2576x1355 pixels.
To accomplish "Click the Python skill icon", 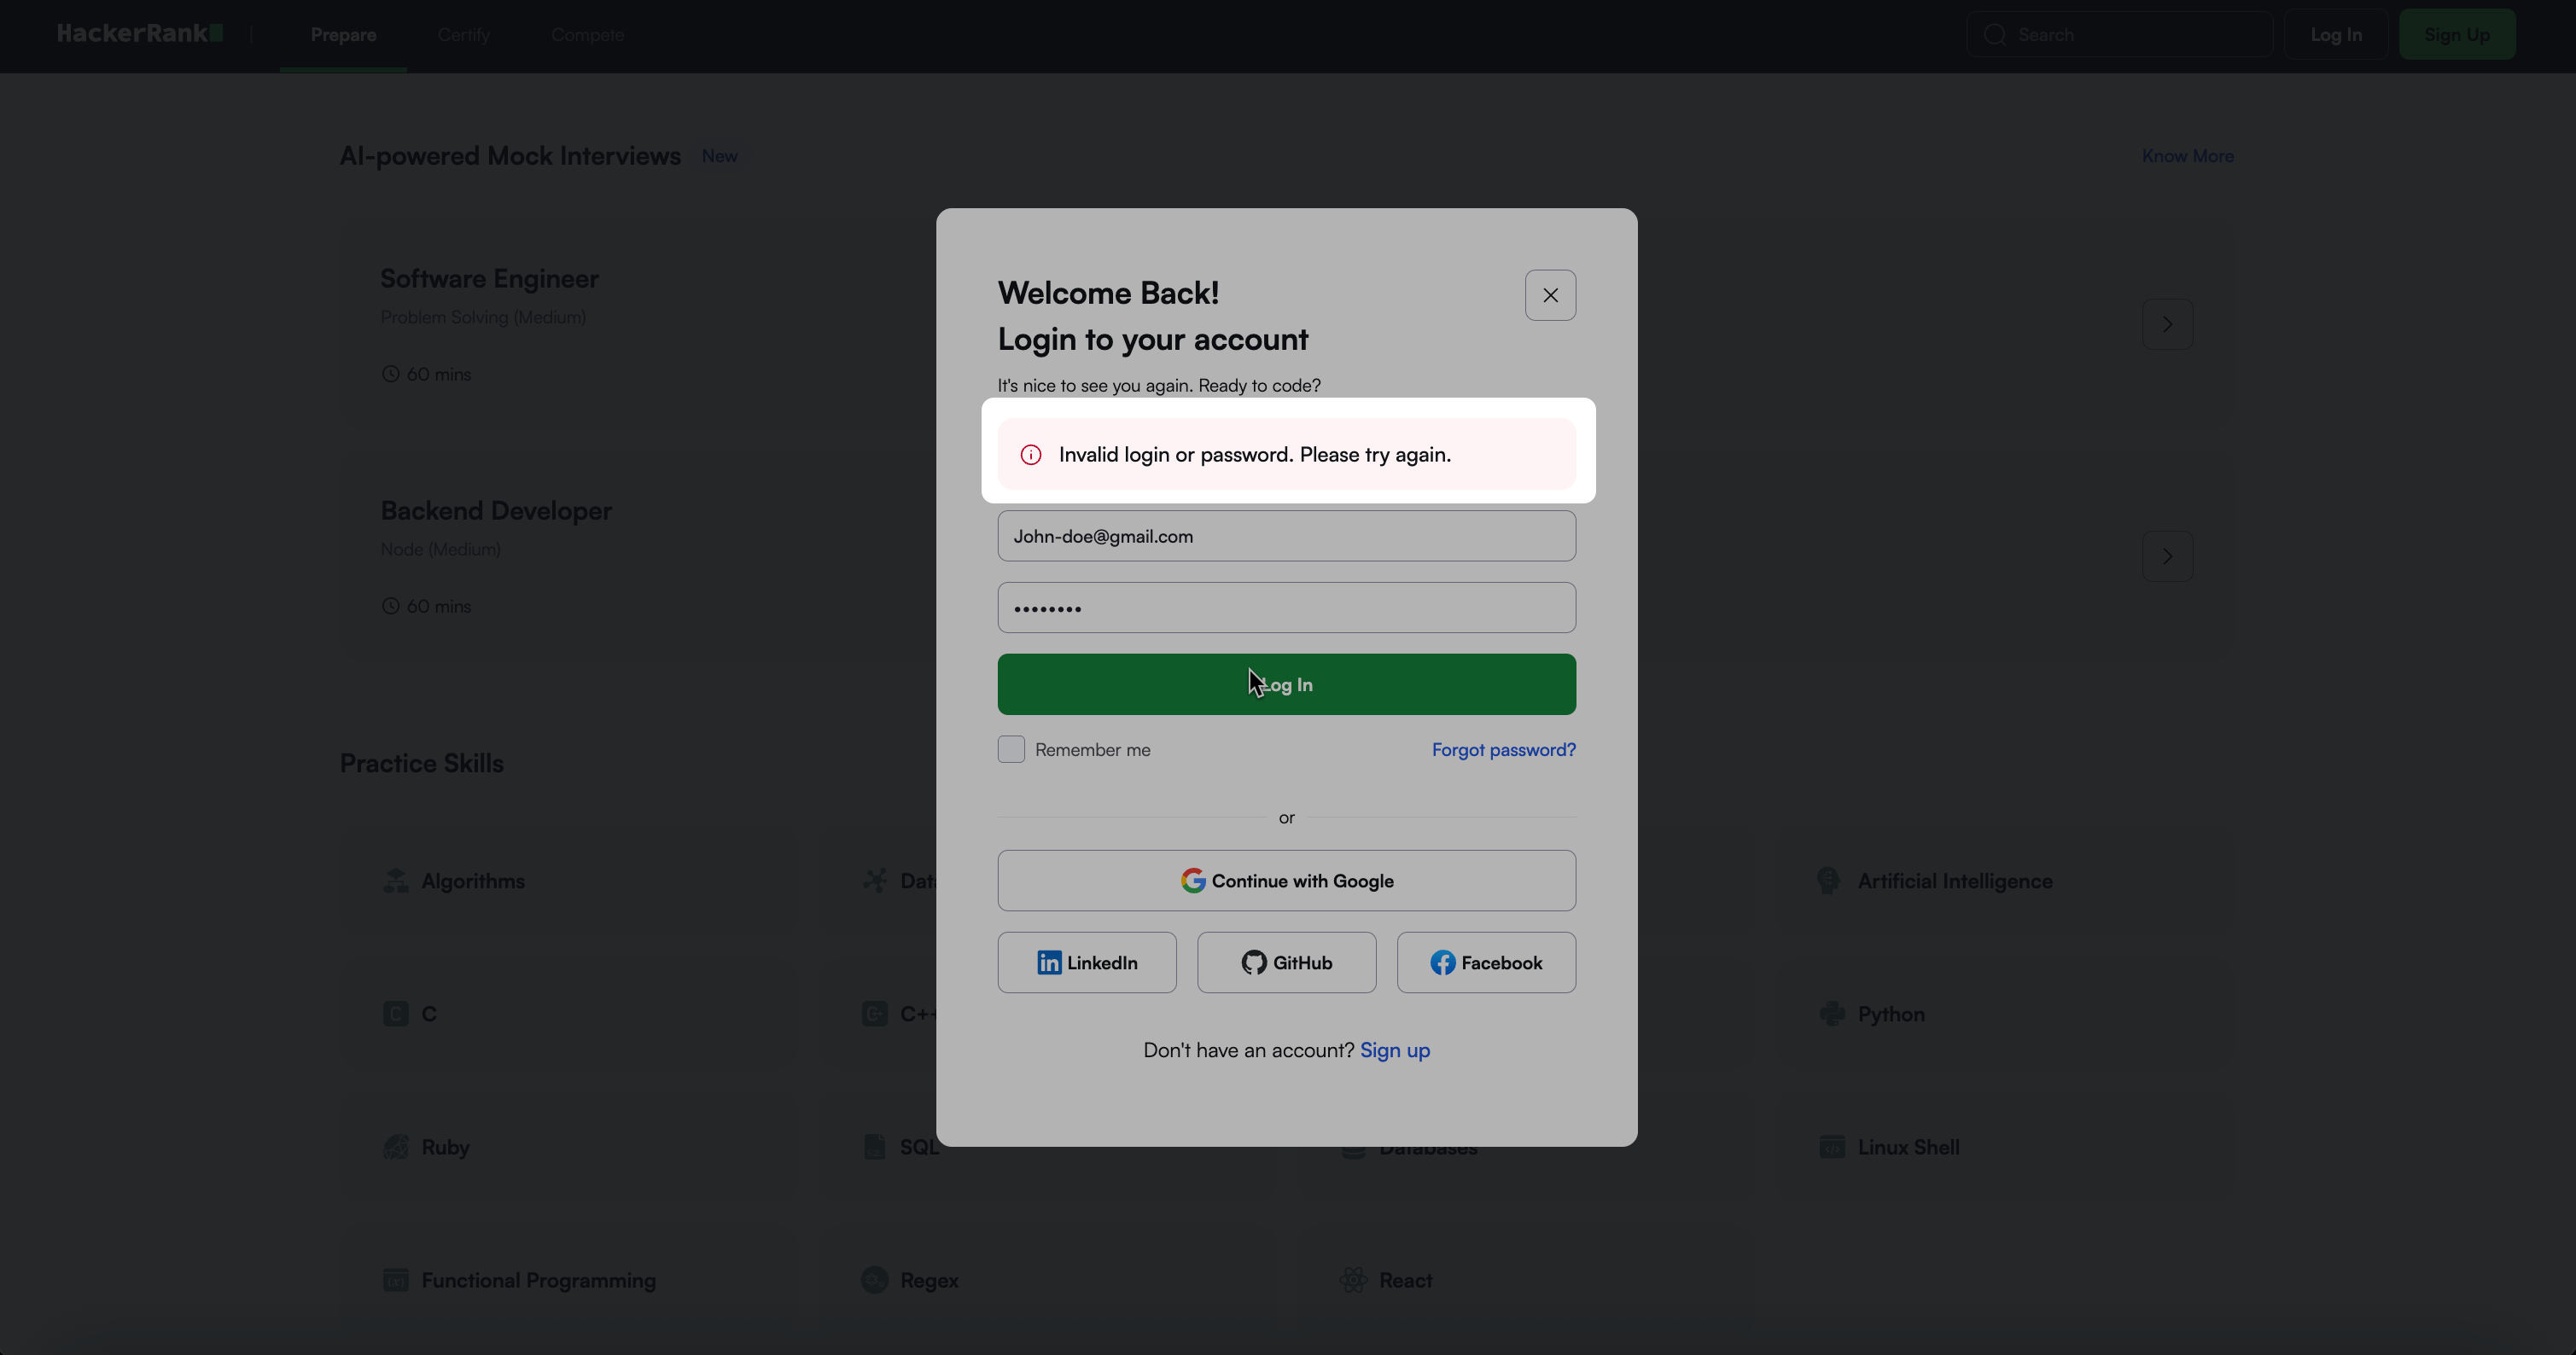I will point(1832,1013).
